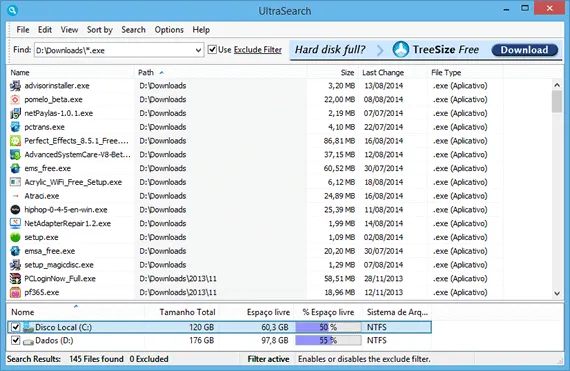Screen dimensions: 570x371
Task: Select the path D:\Downloads\2013\11 of PCLoginNow_Full.exe
Action: 178,279
